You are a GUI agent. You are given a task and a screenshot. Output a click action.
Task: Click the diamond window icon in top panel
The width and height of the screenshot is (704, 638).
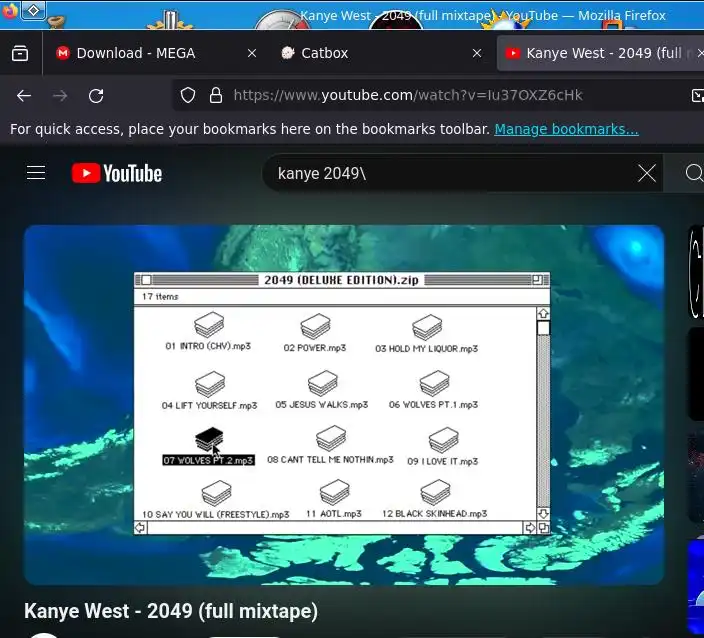tap(34, 10)
